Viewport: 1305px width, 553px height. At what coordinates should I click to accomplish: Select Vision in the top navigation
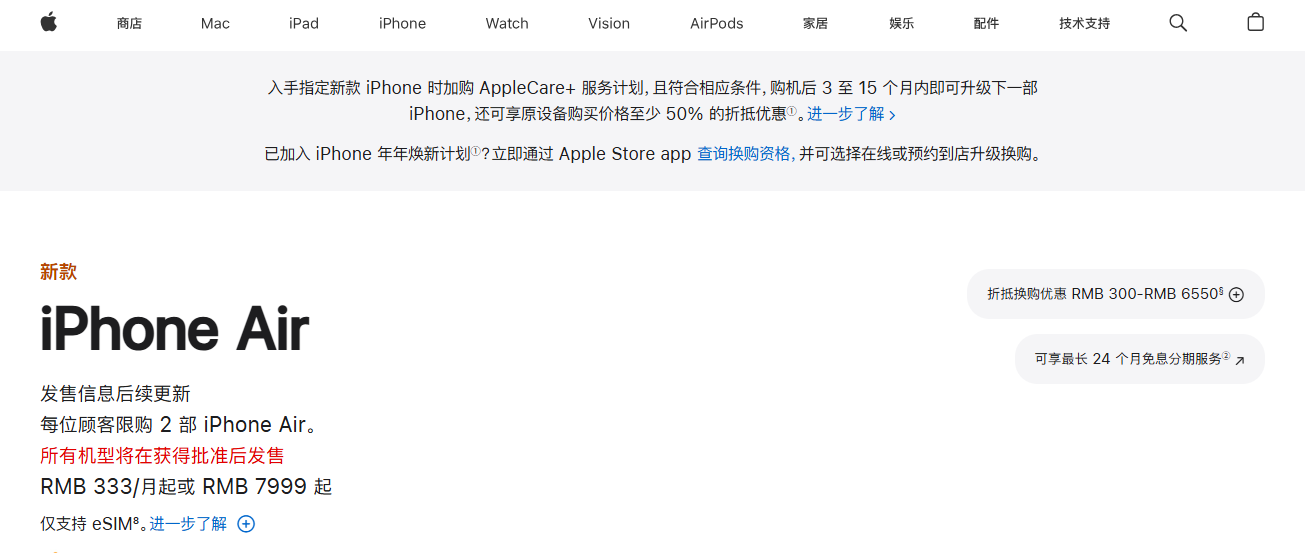click(609, 23)
